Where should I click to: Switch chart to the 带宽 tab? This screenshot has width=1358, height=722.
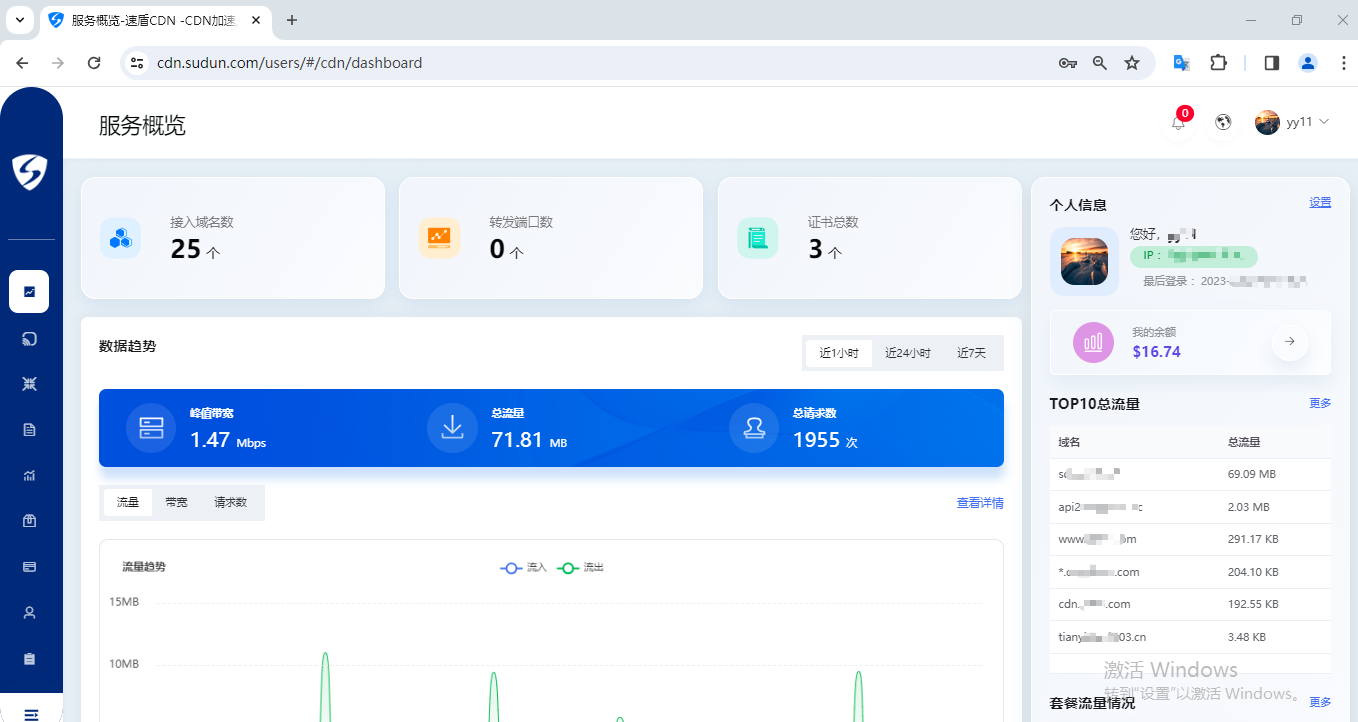point(176,503)
